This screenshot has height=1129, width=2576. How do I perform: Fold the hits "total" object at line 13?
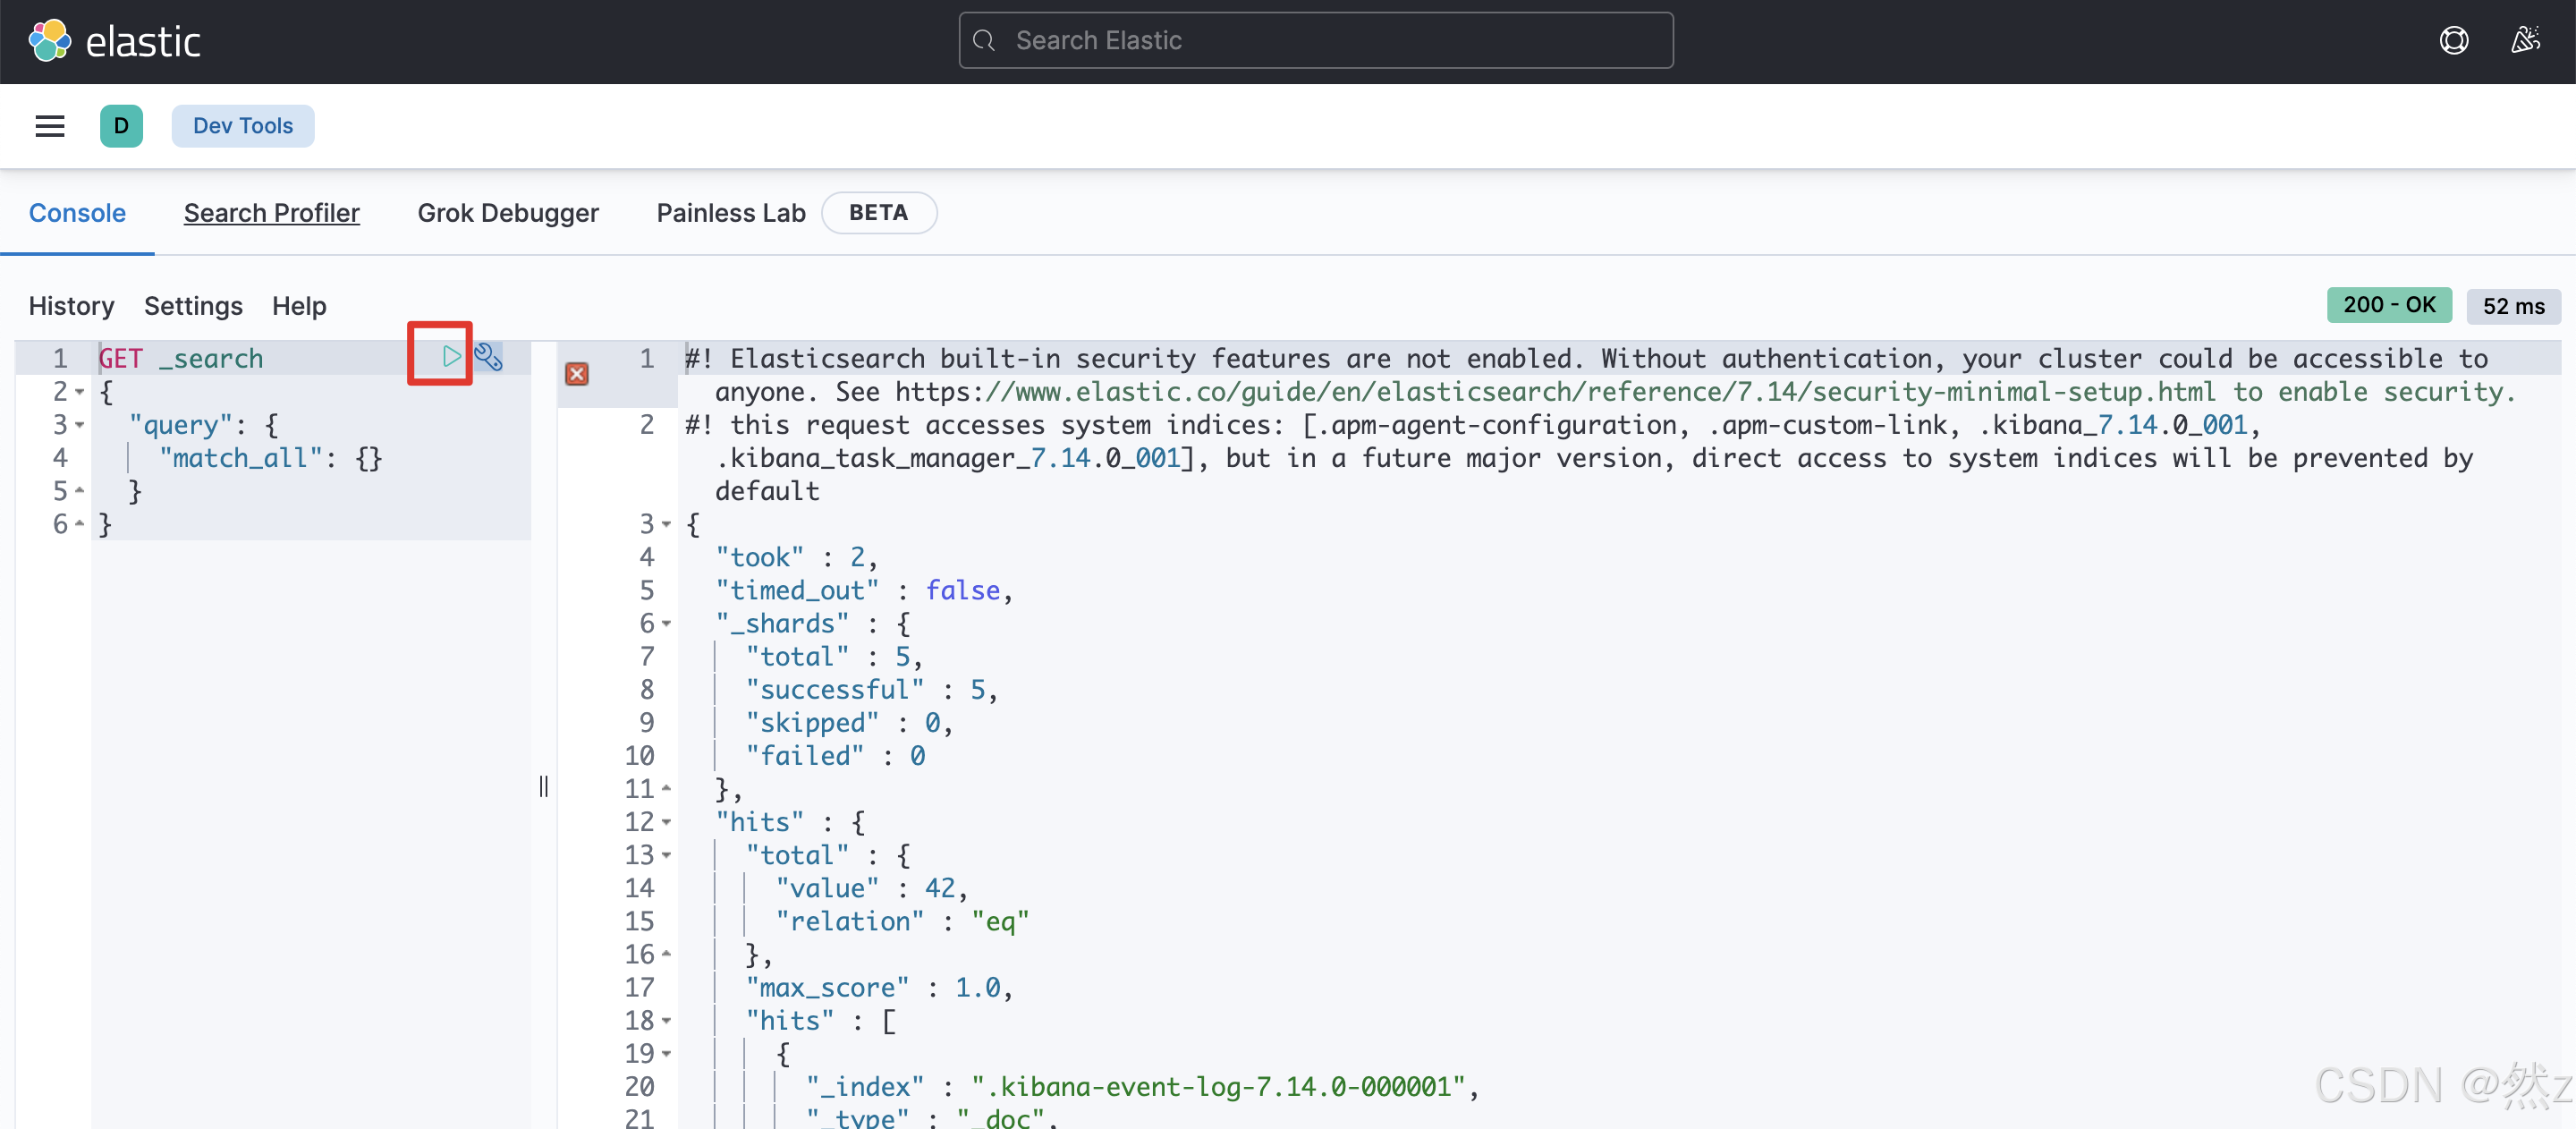(667, 856)
